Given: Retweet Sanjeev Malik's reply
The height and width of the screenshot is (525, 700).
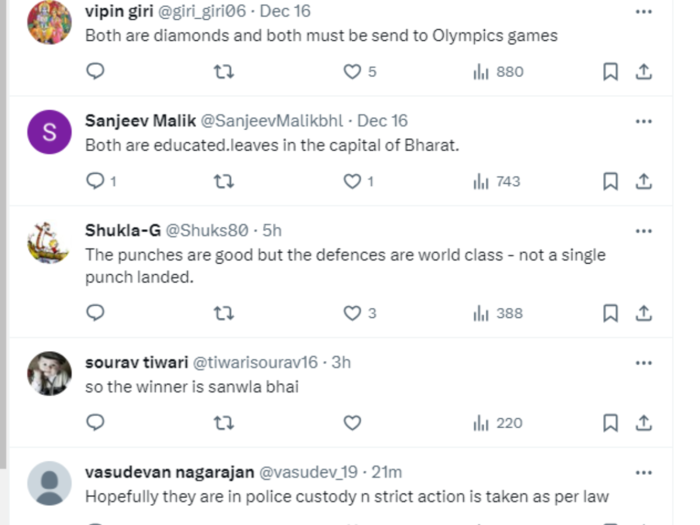Looking at the screenshot, I should point(224,181).
